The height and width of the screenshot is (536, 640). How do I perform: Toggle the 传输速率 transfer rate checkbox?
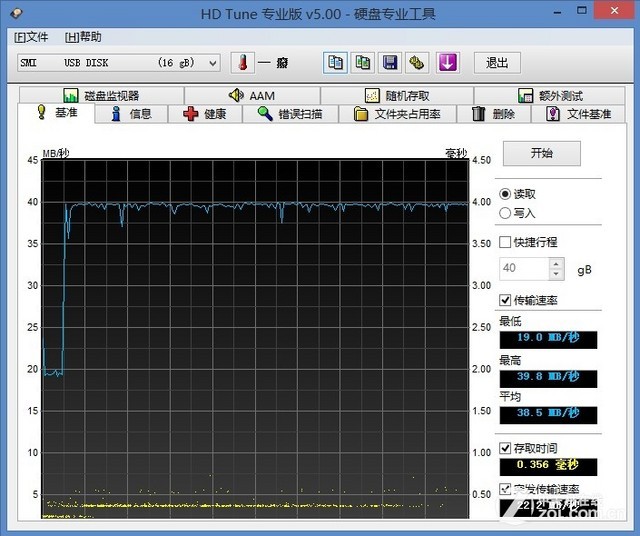click(505, 300)
